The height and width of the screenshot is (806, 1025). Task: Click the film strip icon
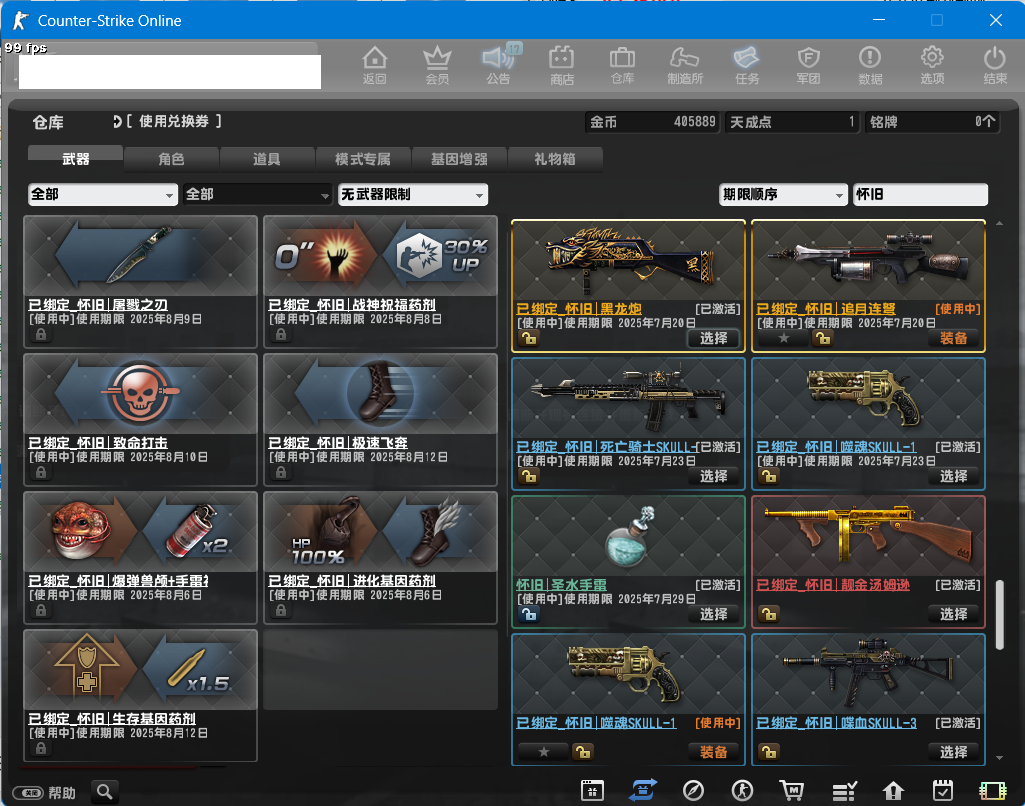pos(992,791)
